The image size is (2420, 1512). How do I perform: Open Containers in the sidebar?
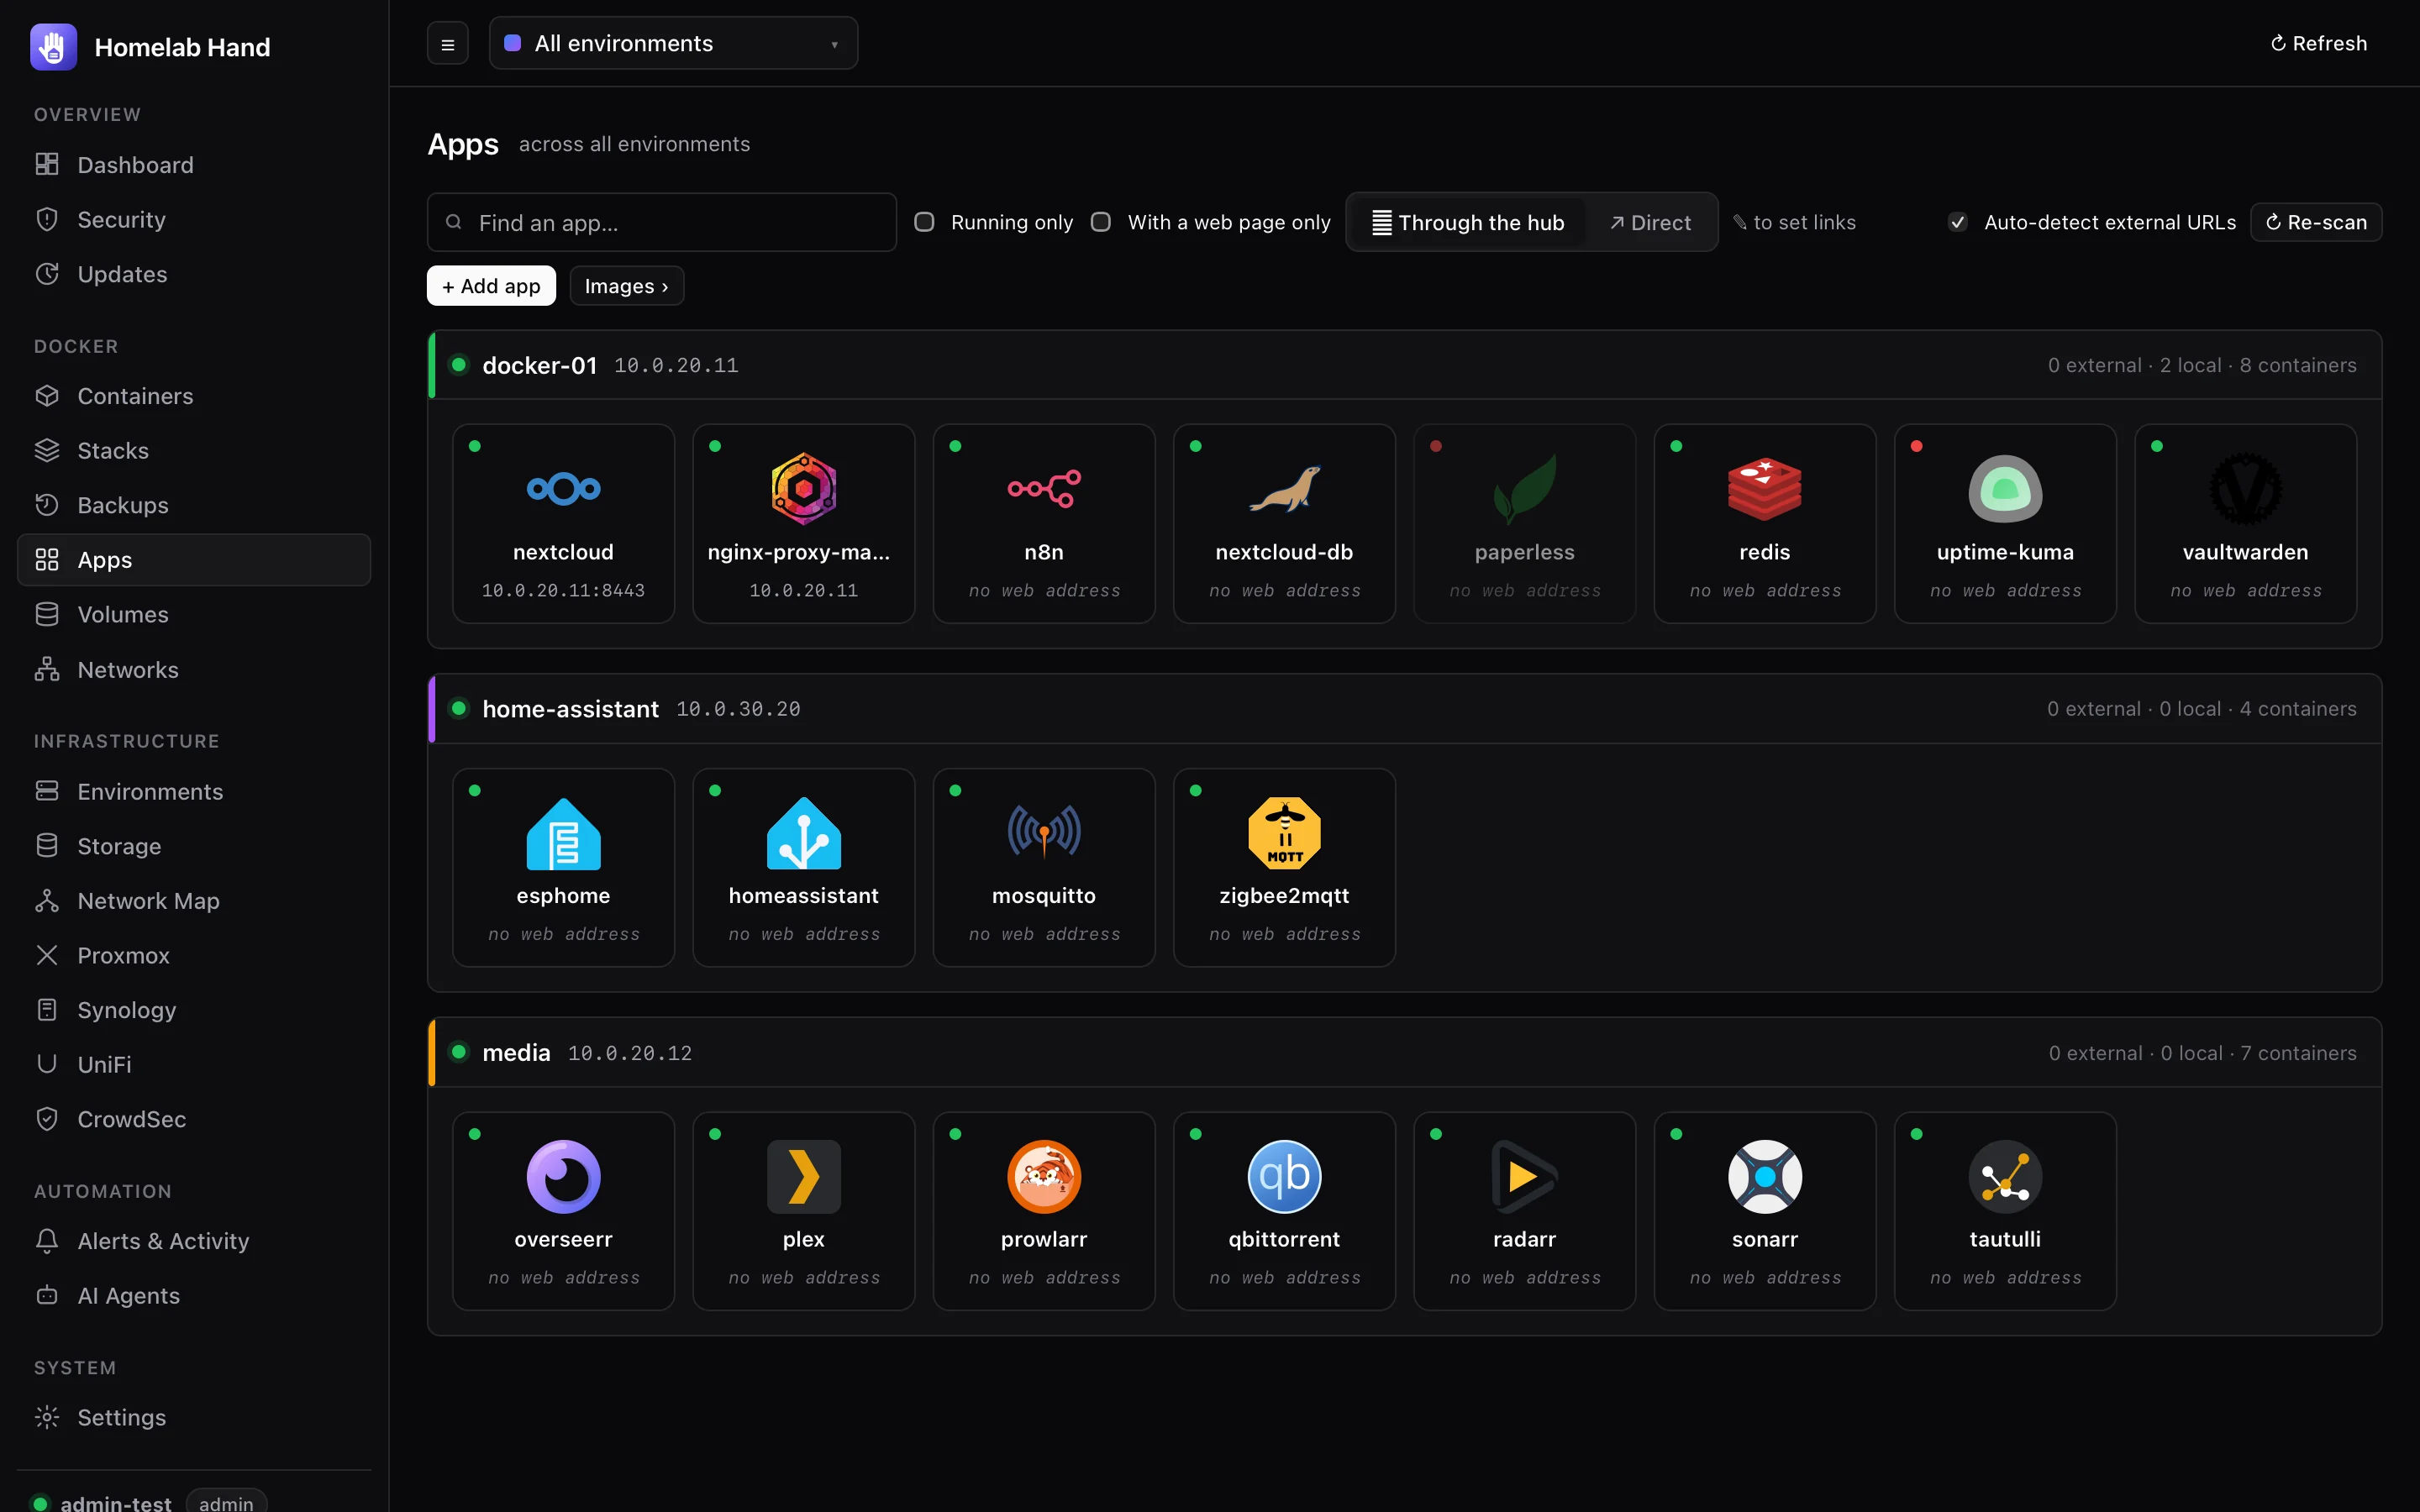(x=194, y=396)
